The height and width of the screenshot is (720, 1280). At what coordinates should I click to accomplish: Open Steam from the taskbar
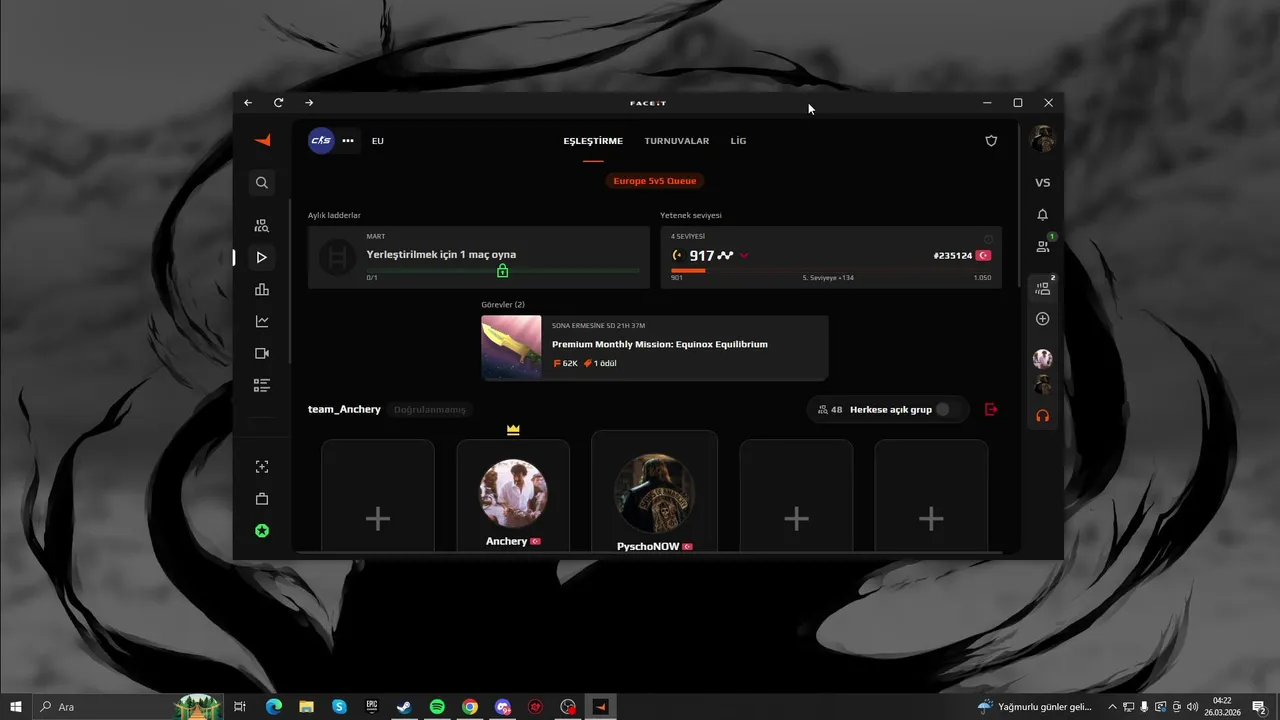404,707
